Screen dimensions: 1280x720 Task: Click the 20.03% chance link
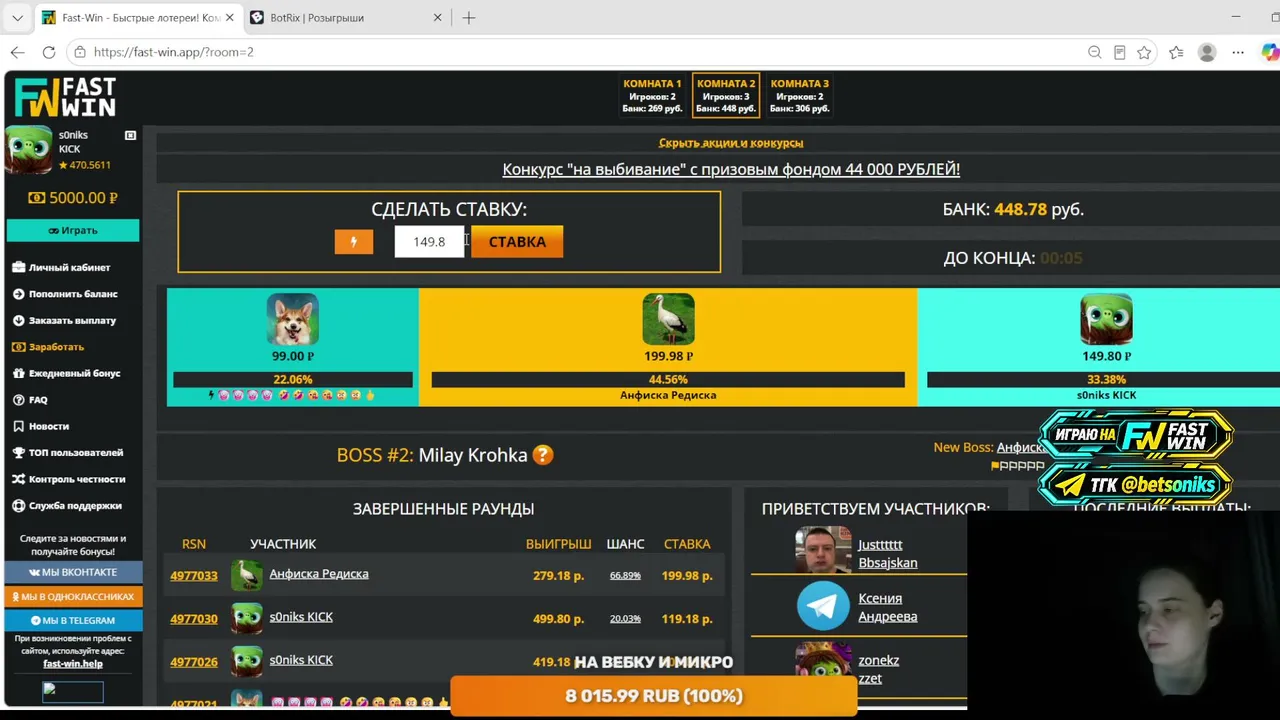(625, 619)
